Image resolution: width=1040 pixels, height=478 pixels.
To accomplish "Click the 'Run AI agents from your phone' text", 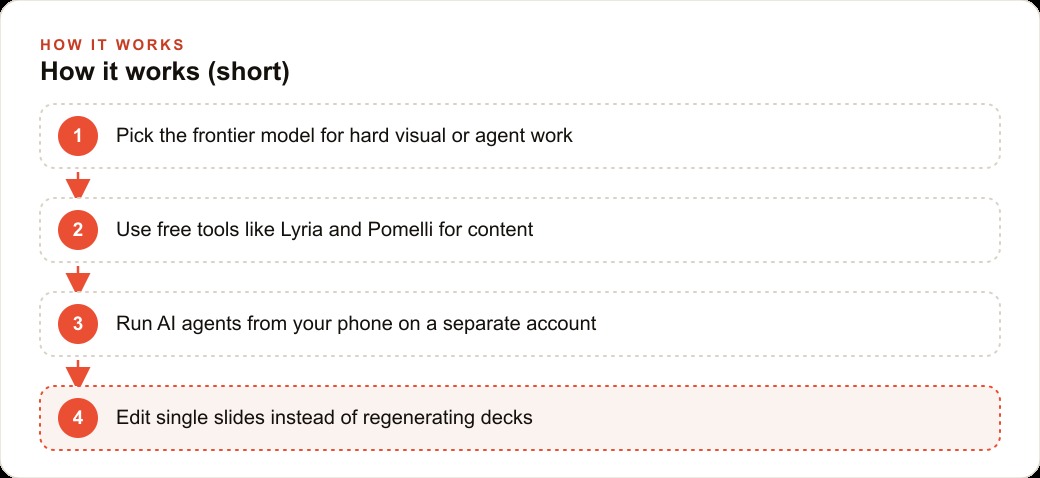I will point(356,324).
